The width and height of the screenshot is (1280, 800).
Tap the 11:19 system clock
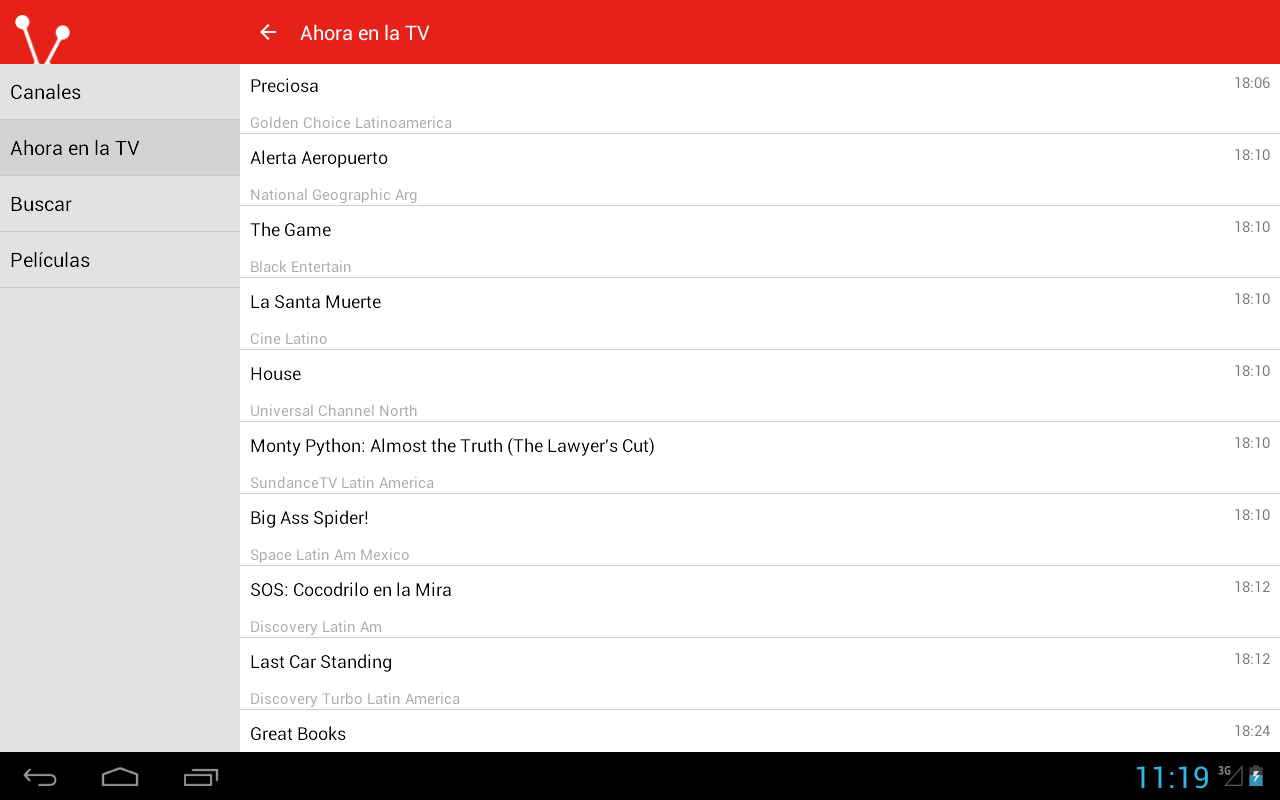pos(1172,777)
